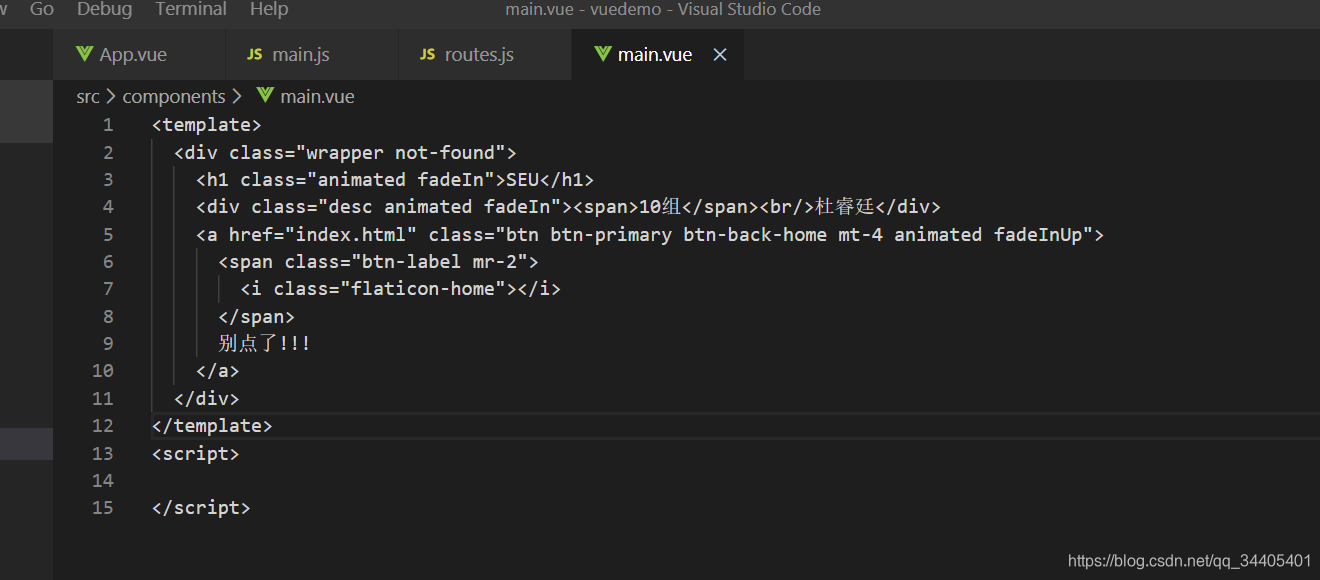Select the main.vue editor tab
The image size is (1320, 580).
pos(658,54)
